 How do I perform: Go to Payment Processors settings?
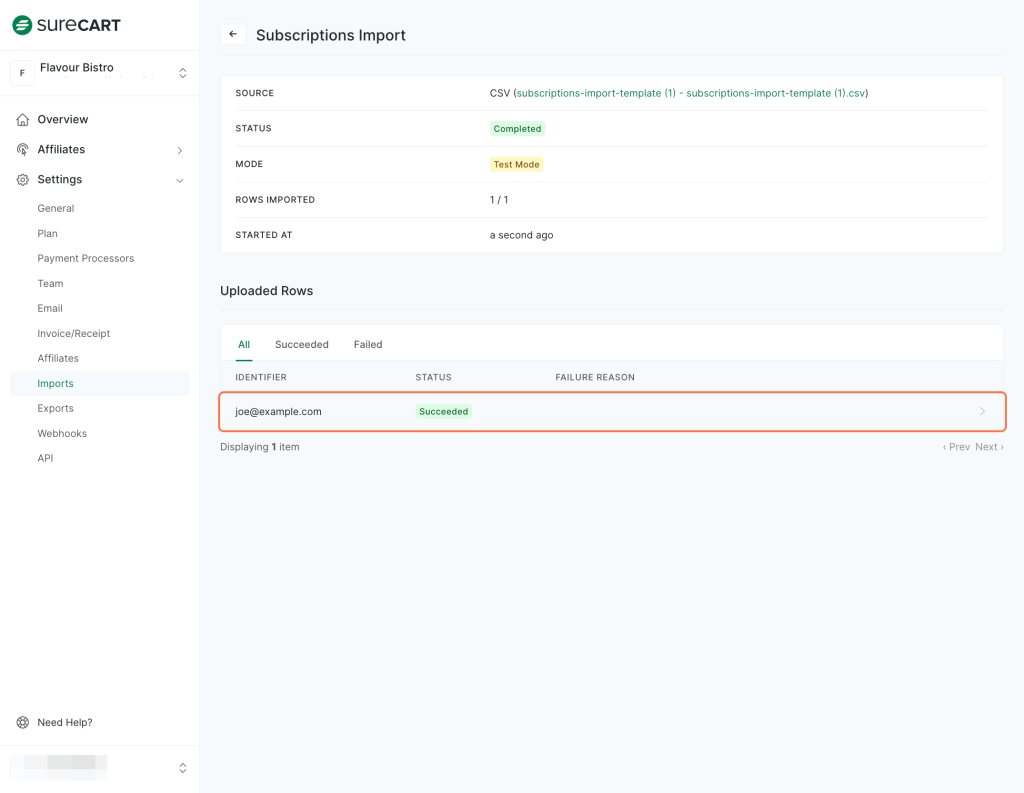coord(85,259)
